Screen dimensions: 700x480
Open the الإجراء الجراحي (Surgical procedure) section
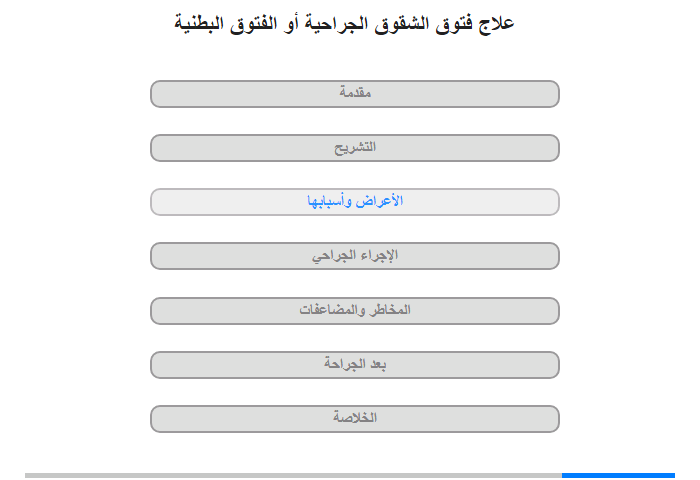click(x=354, y=256)
